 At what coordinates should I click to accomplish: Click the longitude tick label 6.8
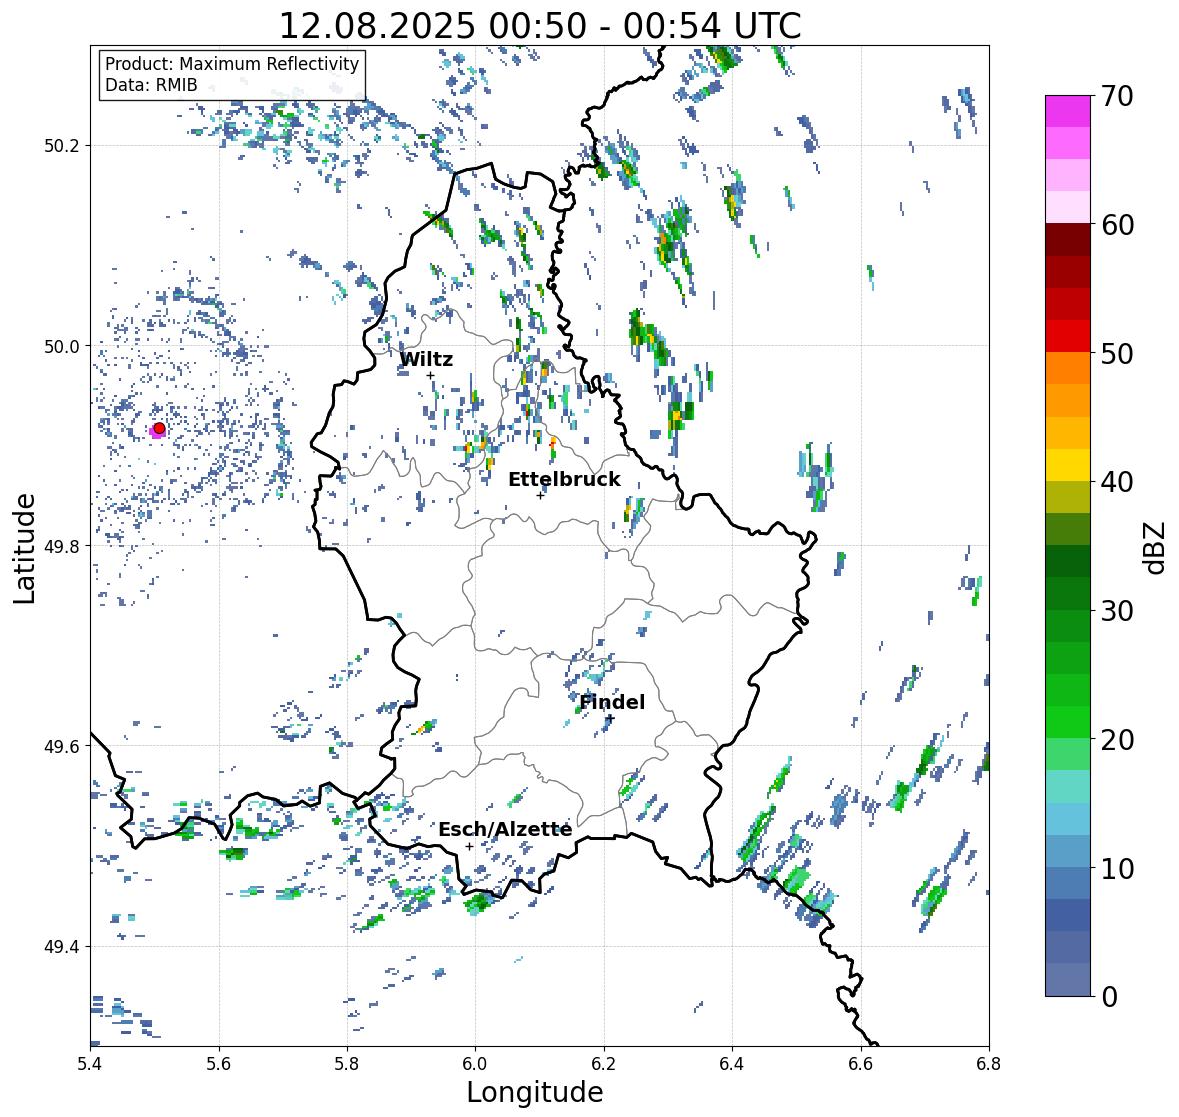pyautogui.click(x=989, y=1063)
